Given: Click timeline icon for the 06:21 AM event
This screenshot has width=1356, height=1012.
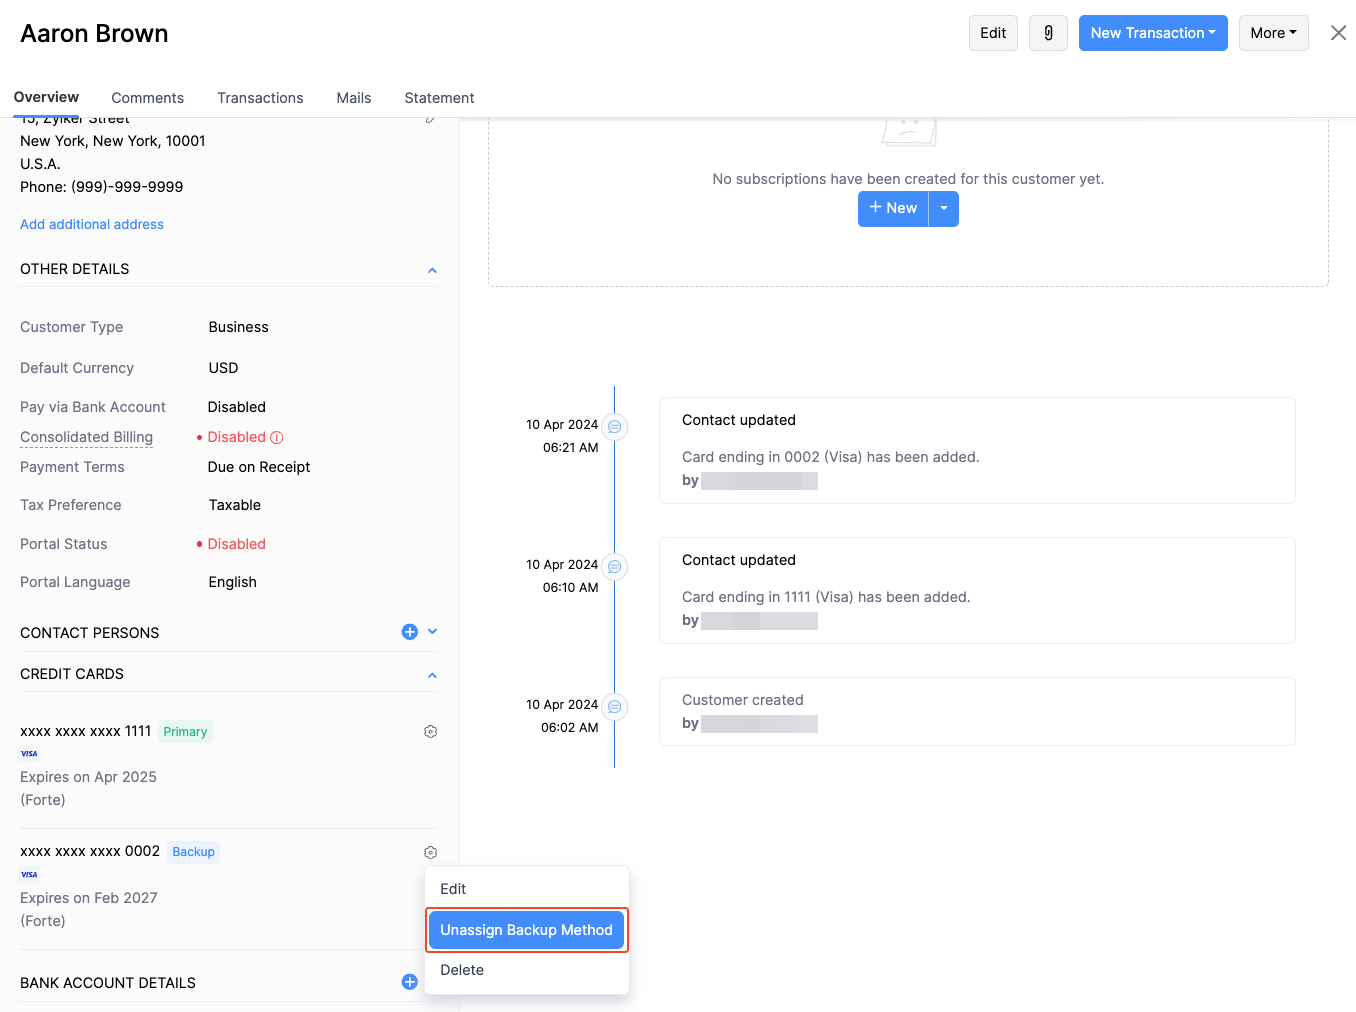Looking at the screenshot, I should coord(615,426).
